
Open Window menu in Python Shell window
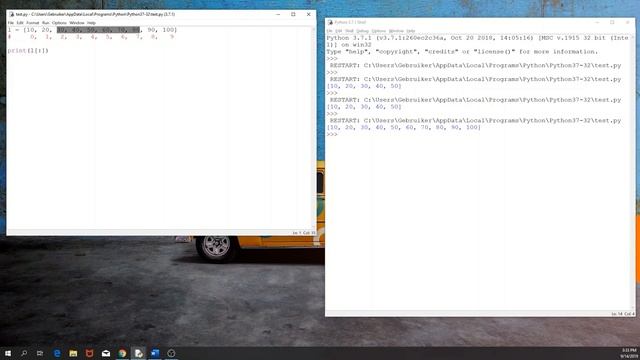[396, 31]
